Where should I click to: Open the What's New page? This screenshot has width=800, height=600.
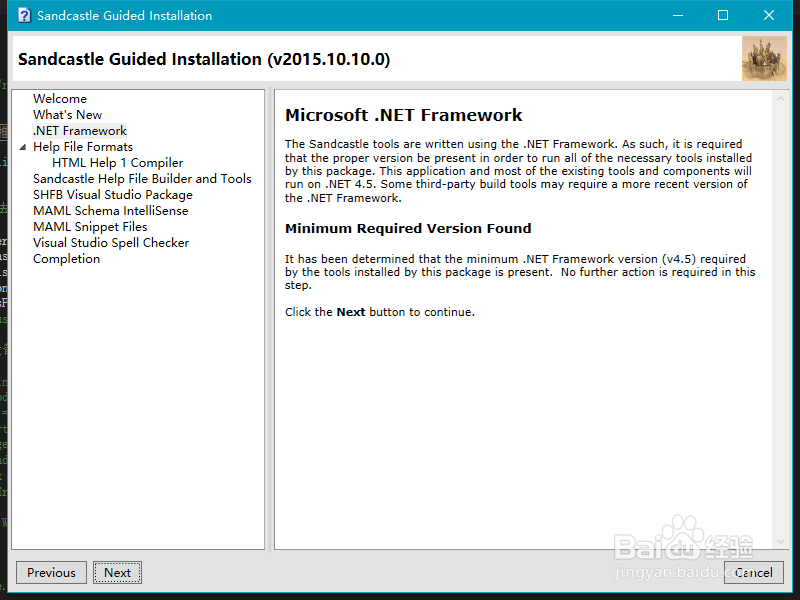tap(67, 115)
